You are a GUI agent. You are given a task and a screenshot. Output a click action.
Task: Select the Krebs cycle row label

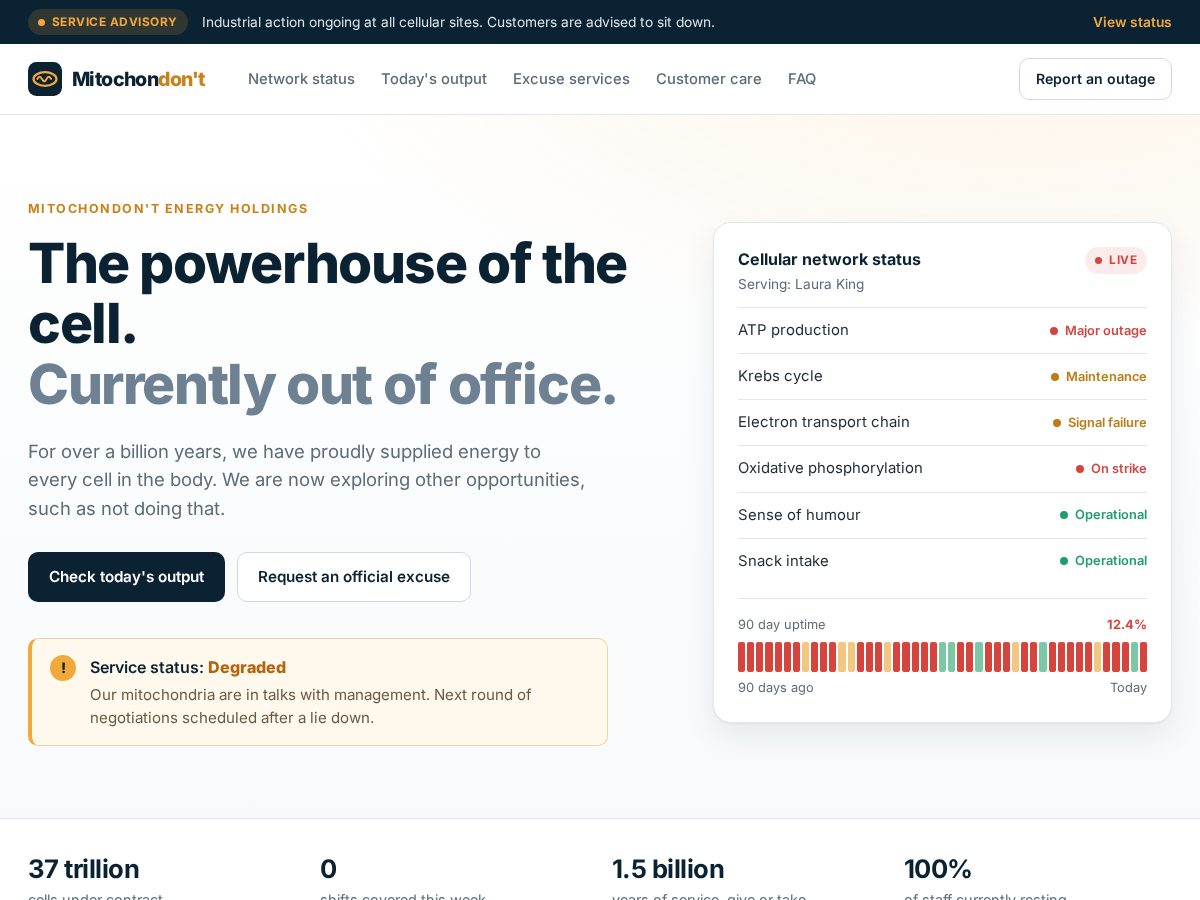780,376
